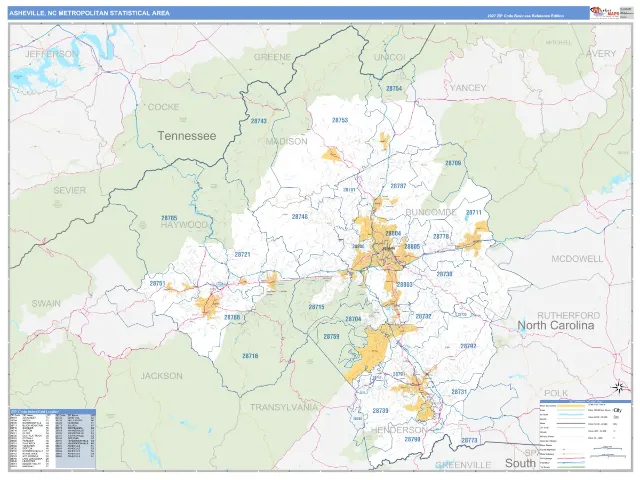This screenshot has height=480, width=640.
Task: Select ZIP code 28748
Action: click(x=300, y=217)
